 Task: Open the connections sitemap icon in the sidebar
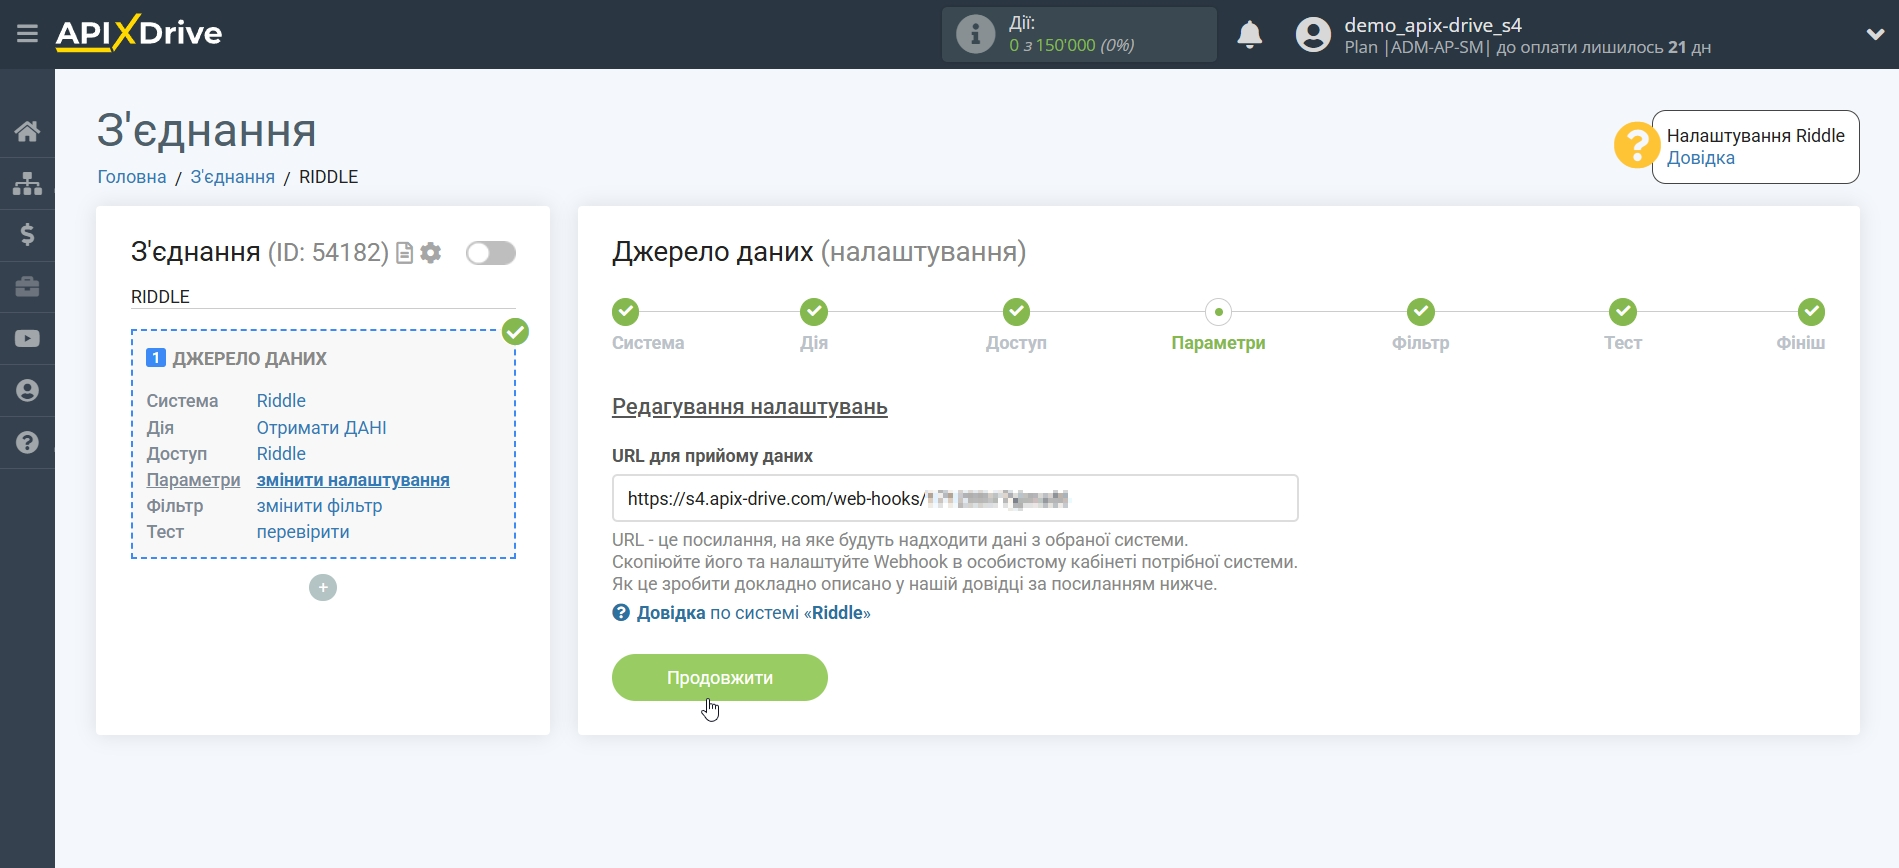click(x=27, y=183)
